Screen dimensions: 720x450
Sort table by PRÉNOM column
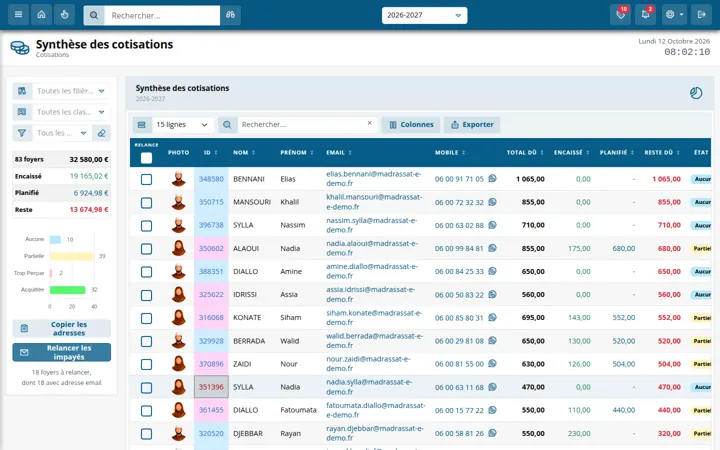[297, 152]
